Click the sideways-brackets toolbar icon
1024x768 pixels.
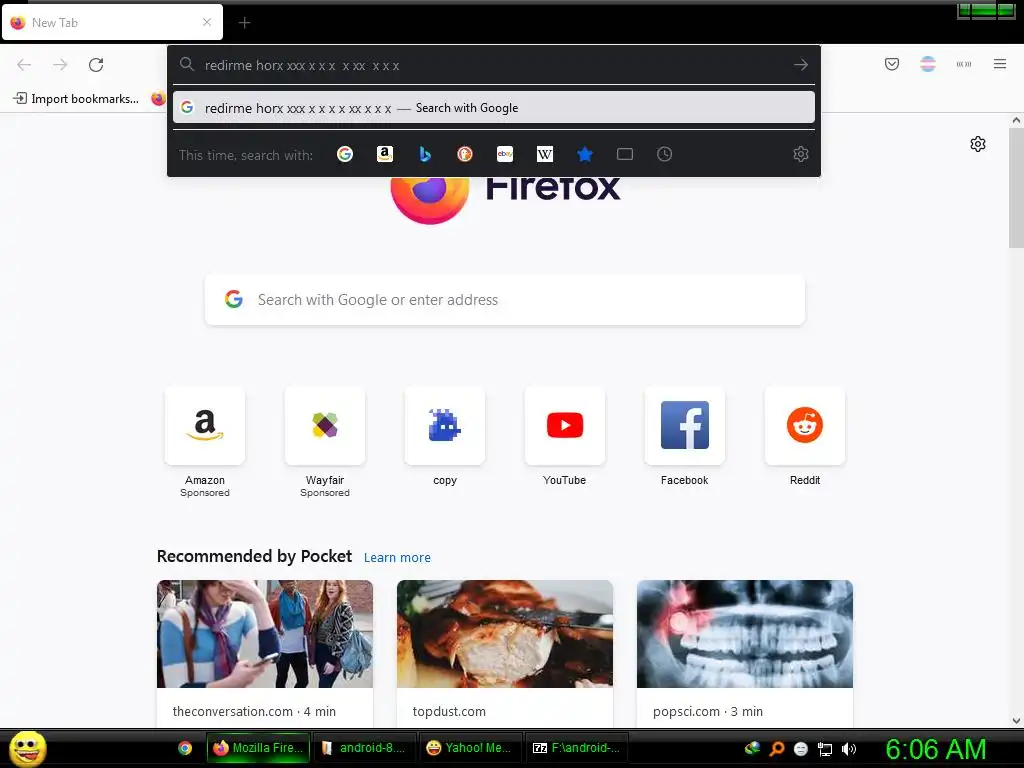coord(963,64)
